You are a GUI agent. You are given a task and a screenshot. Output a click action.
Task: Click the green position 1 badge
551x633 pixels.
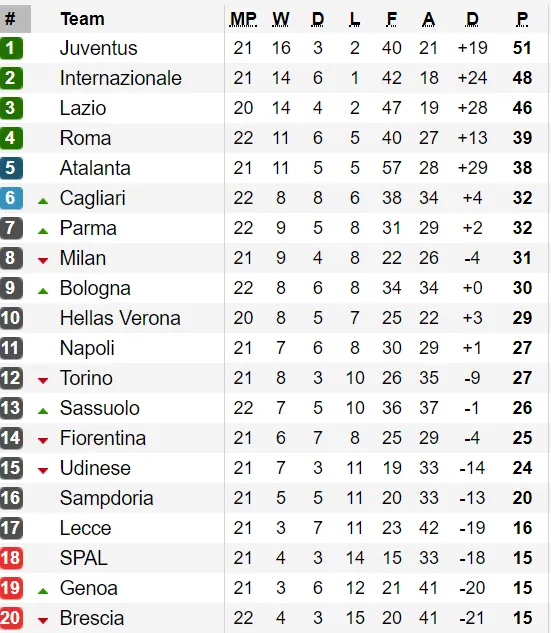point(11,48)
